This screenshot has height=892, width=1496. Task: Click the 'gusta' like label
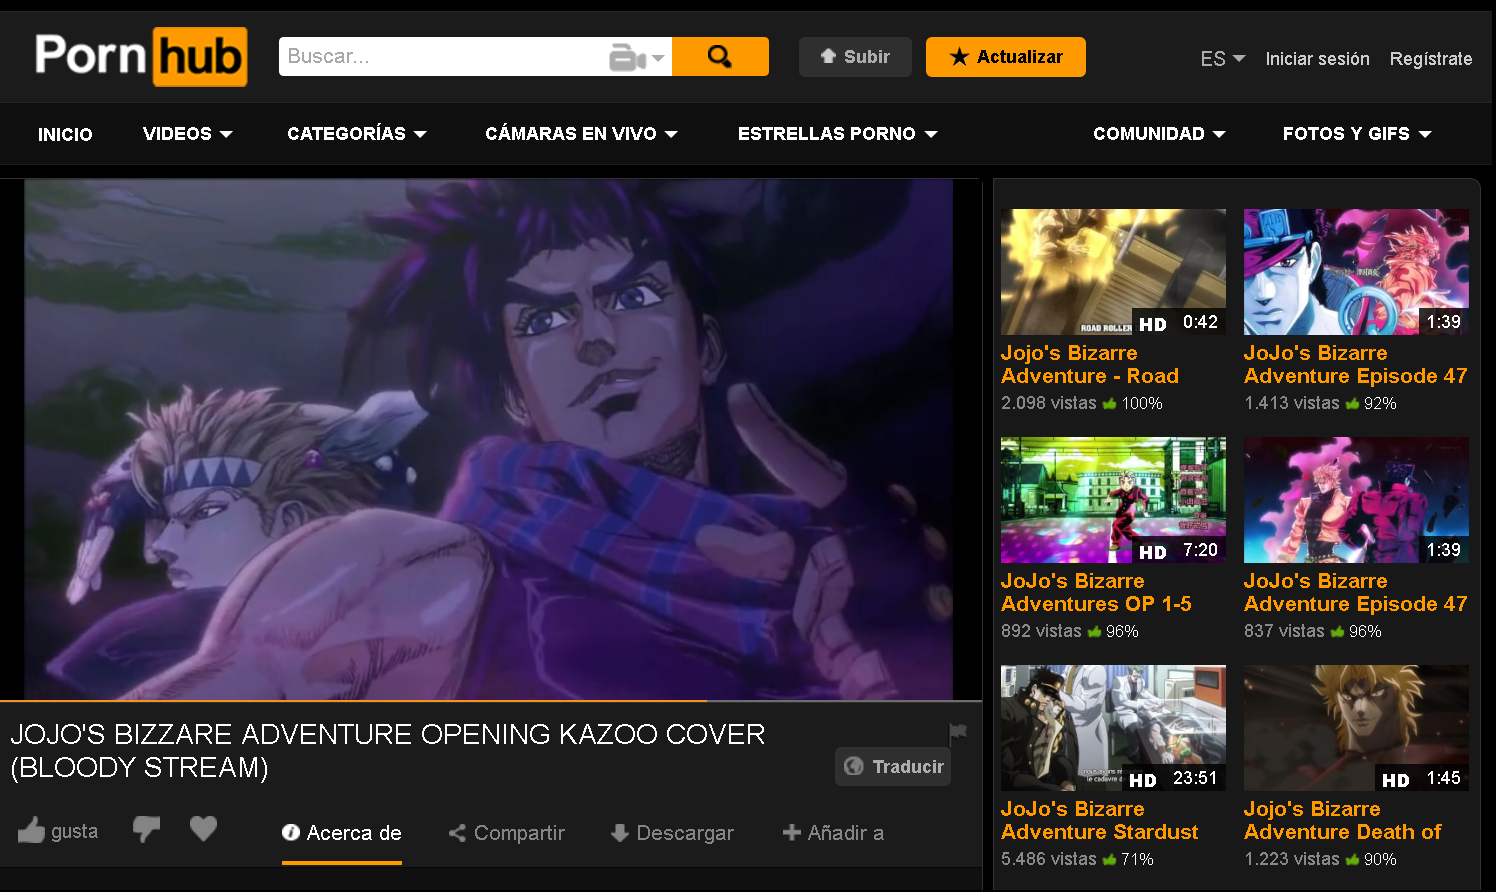click(x=75, y=831)
